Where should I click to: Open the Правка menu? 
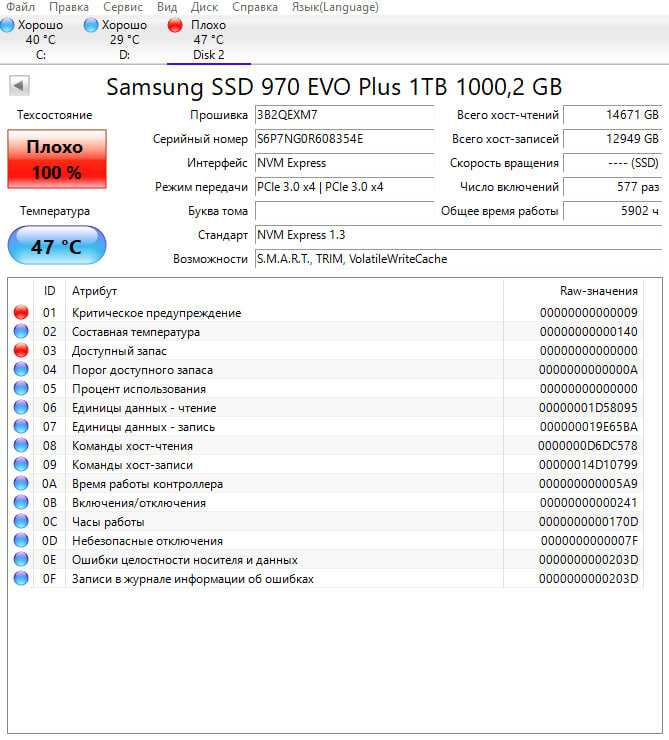click(x=69, y=7)
